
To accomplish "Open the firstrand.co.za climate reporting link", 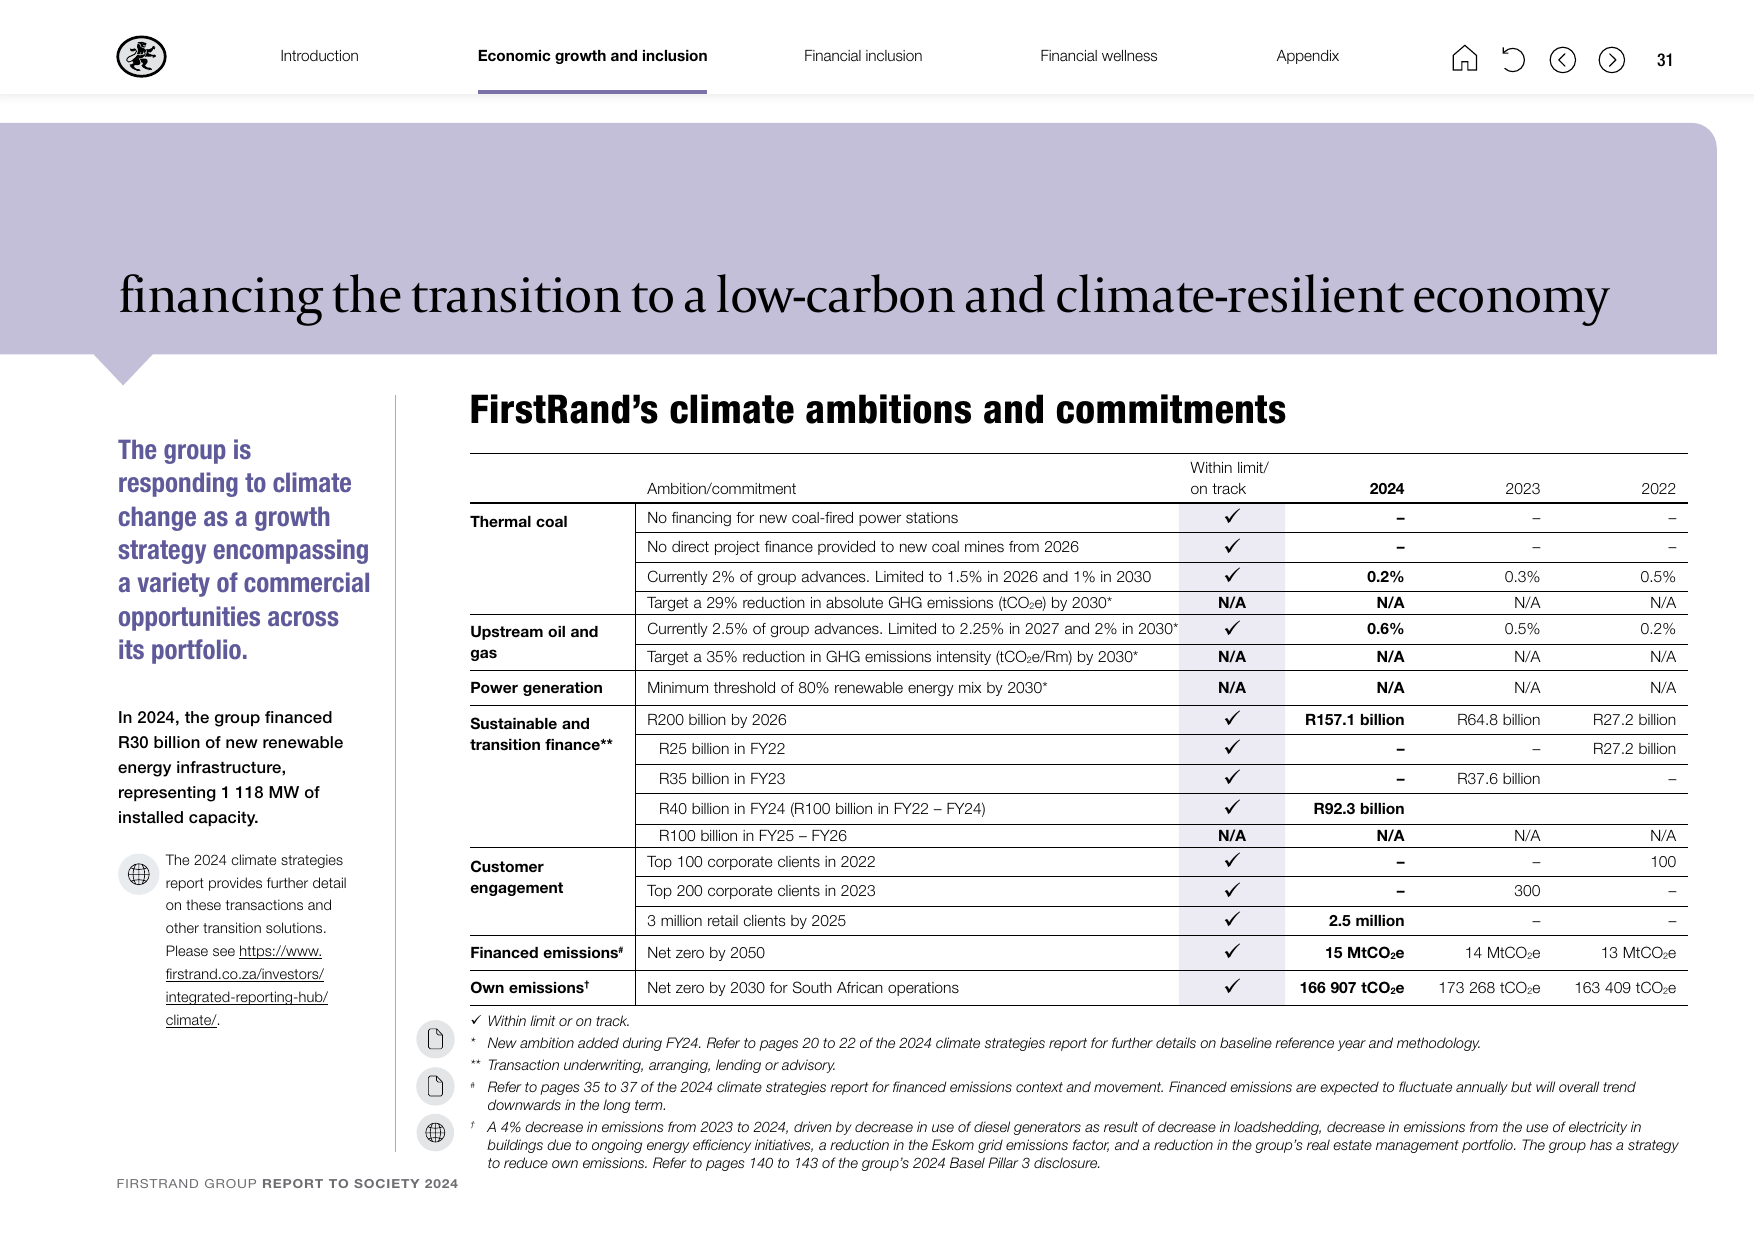I will tap(246, 985).
